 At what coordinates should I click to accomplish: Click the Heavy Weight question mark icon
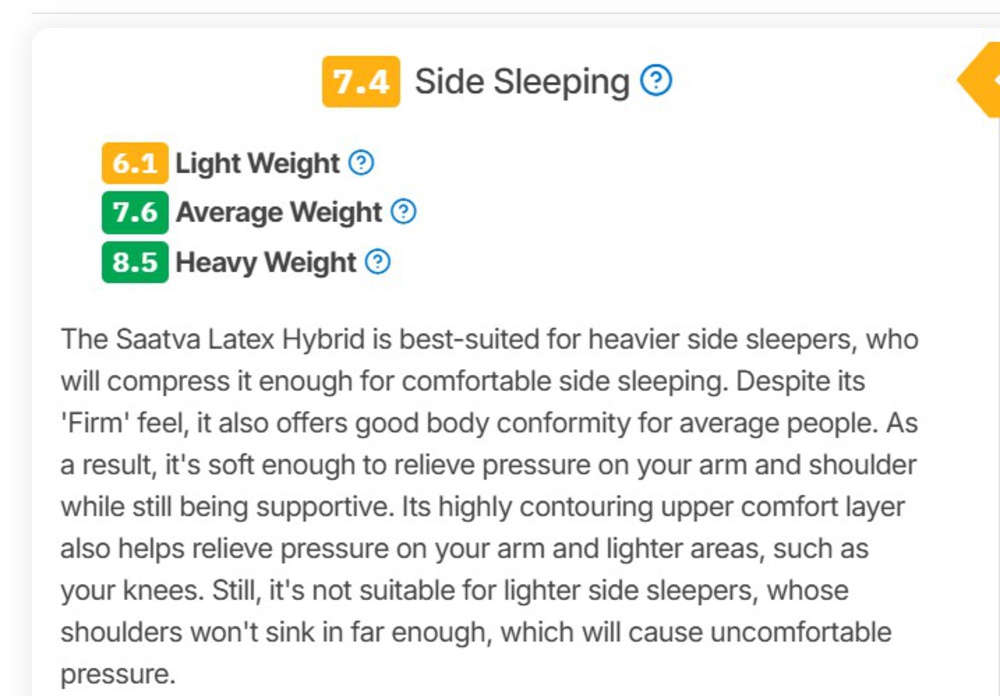click(378, 262)
